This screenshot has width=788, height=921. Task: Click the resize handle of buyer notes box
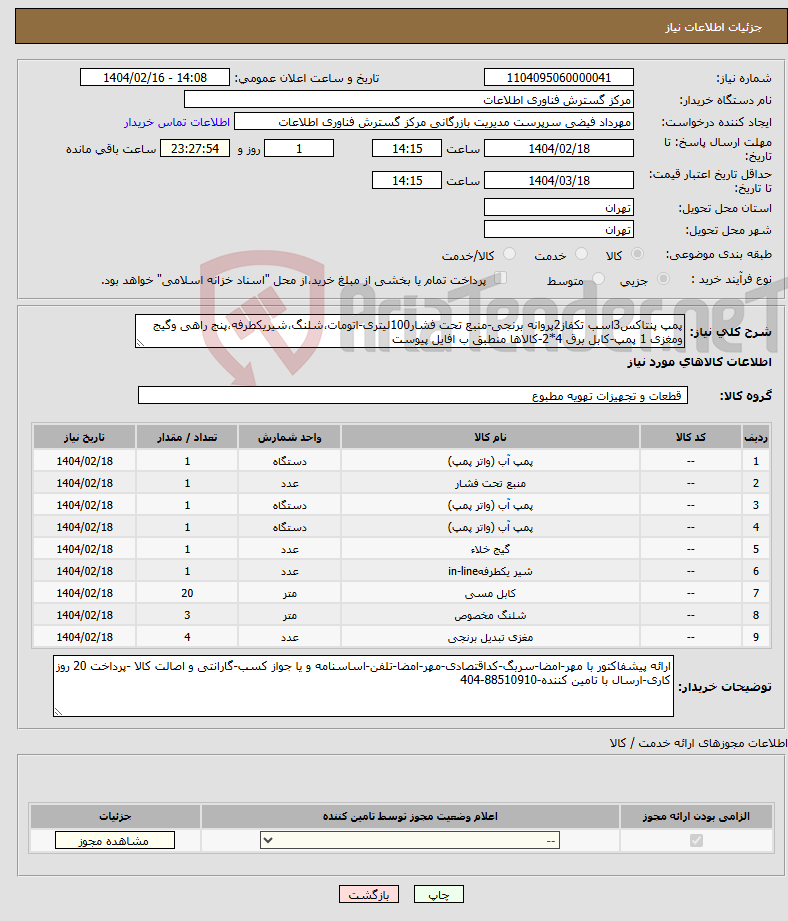point(58,711)
